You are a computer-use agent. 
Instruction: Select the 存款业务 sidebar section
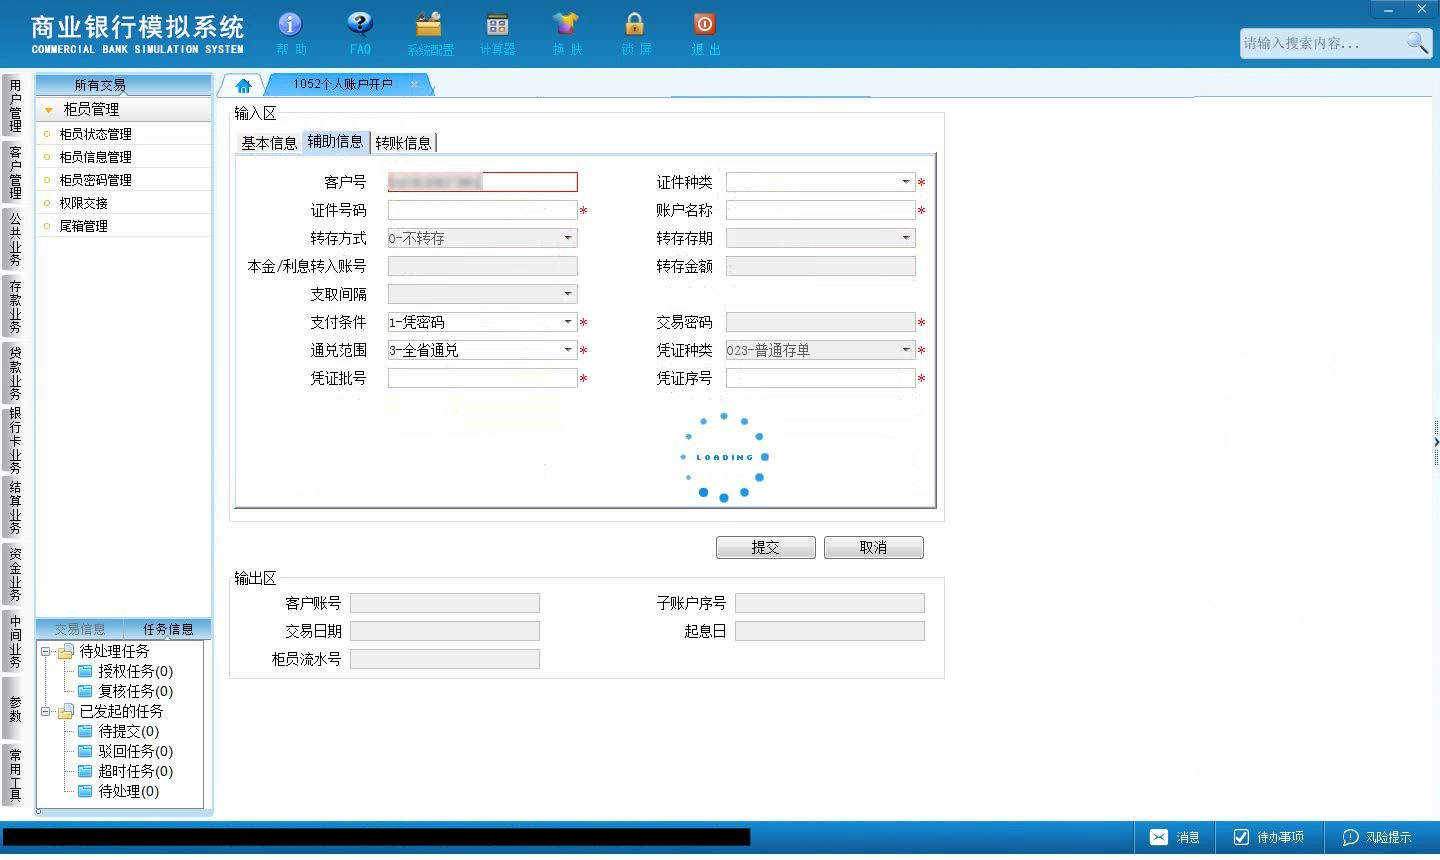(15, 306)
